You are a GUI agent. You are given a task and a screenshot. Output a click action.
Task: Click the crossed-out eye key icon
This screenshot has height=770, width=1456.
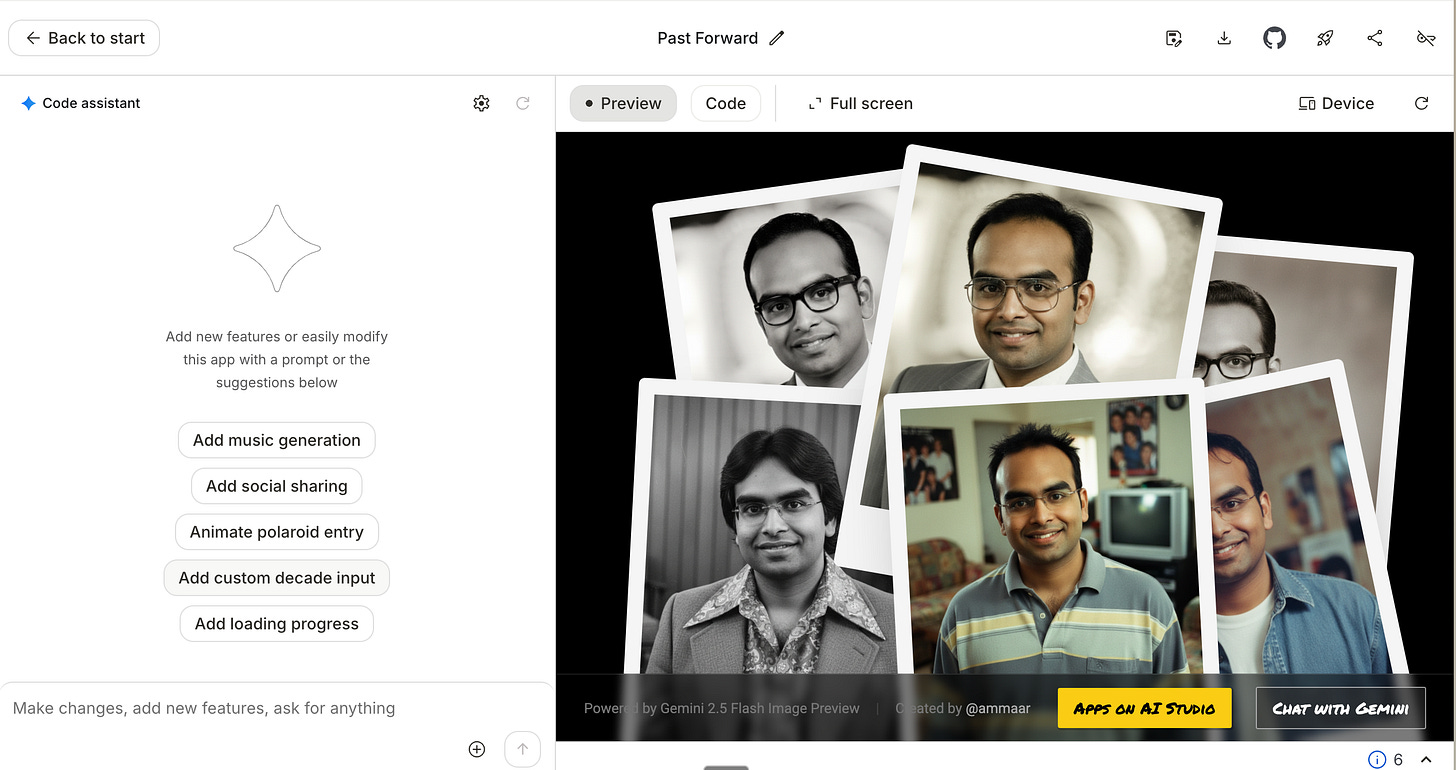1426,38
